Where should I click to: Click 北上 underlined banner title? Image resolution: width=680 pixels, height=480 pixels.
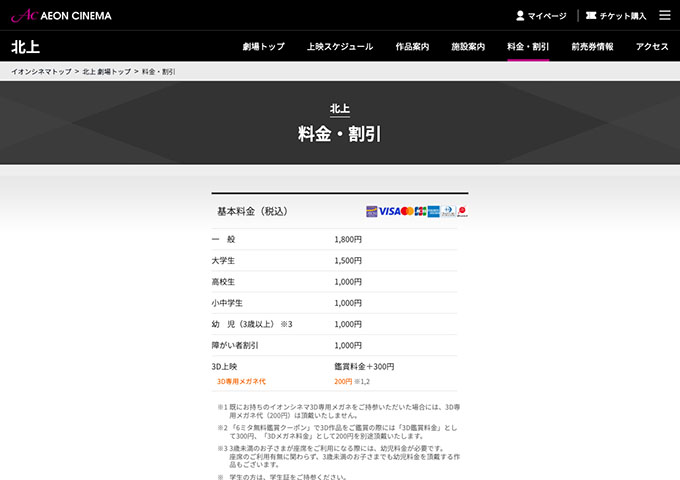pos(340,109)
